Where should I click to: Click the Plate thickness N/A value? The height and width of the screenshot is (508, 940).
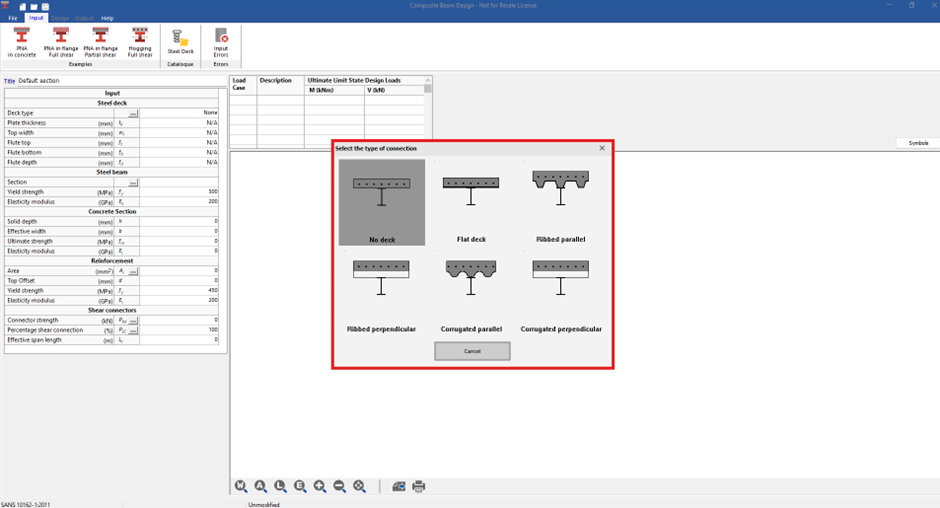click(x=179, y=123)
